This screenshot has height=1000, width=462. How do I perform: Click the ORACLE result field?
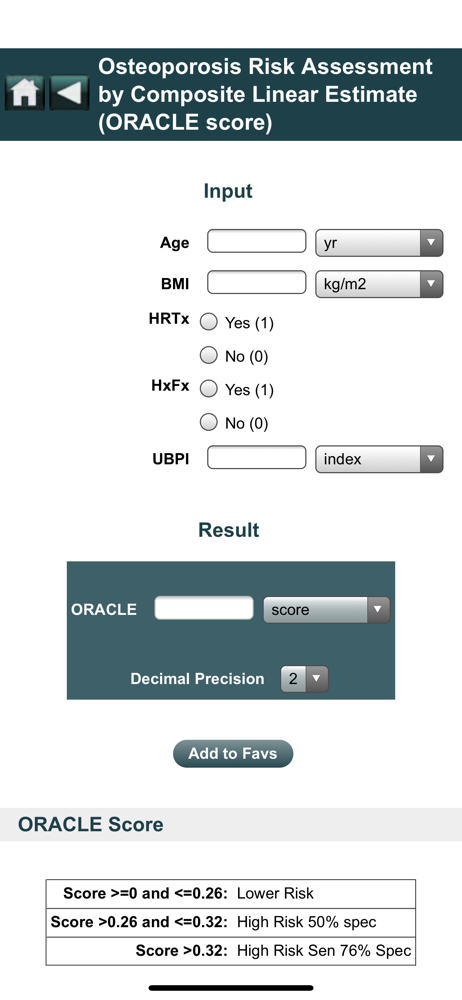point(204,608)
